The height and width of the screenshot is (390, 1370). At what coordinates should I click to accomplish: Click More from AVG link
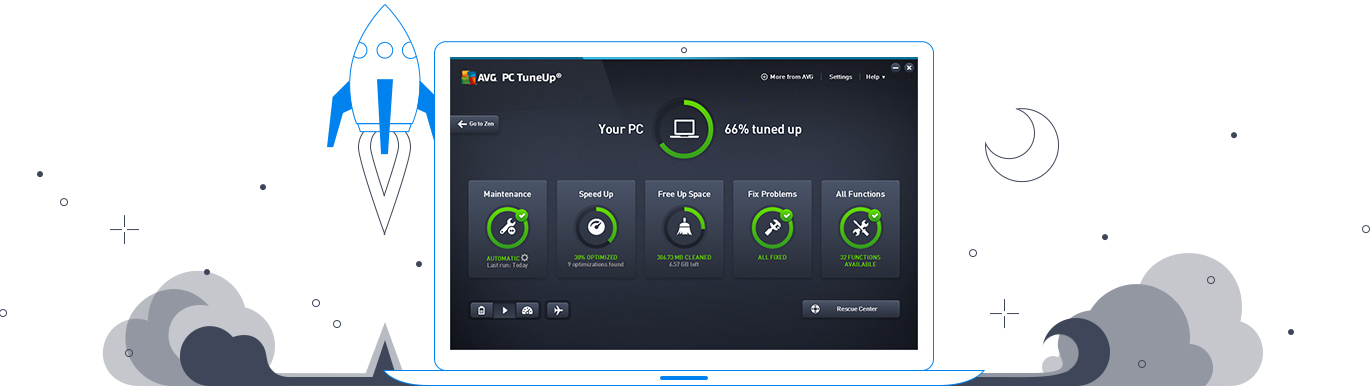click(787, 77)
